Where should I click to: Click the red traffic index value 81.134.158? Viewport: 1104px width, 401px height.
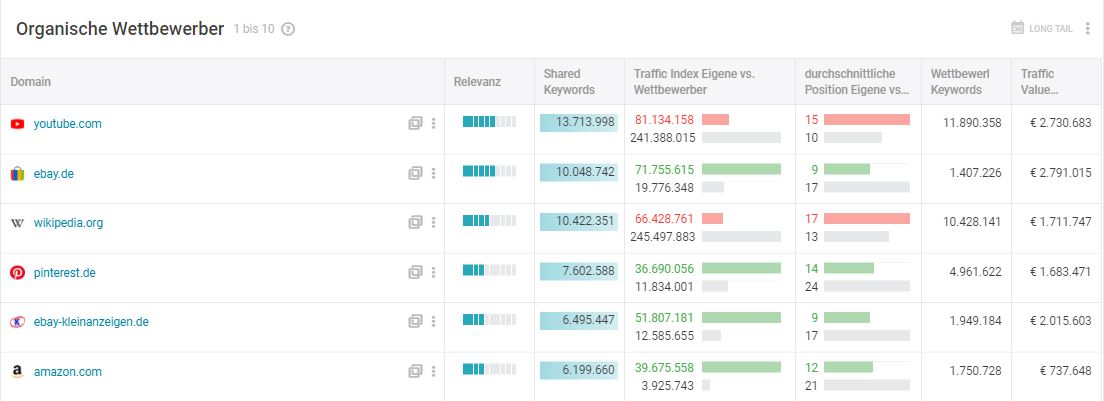664,120
